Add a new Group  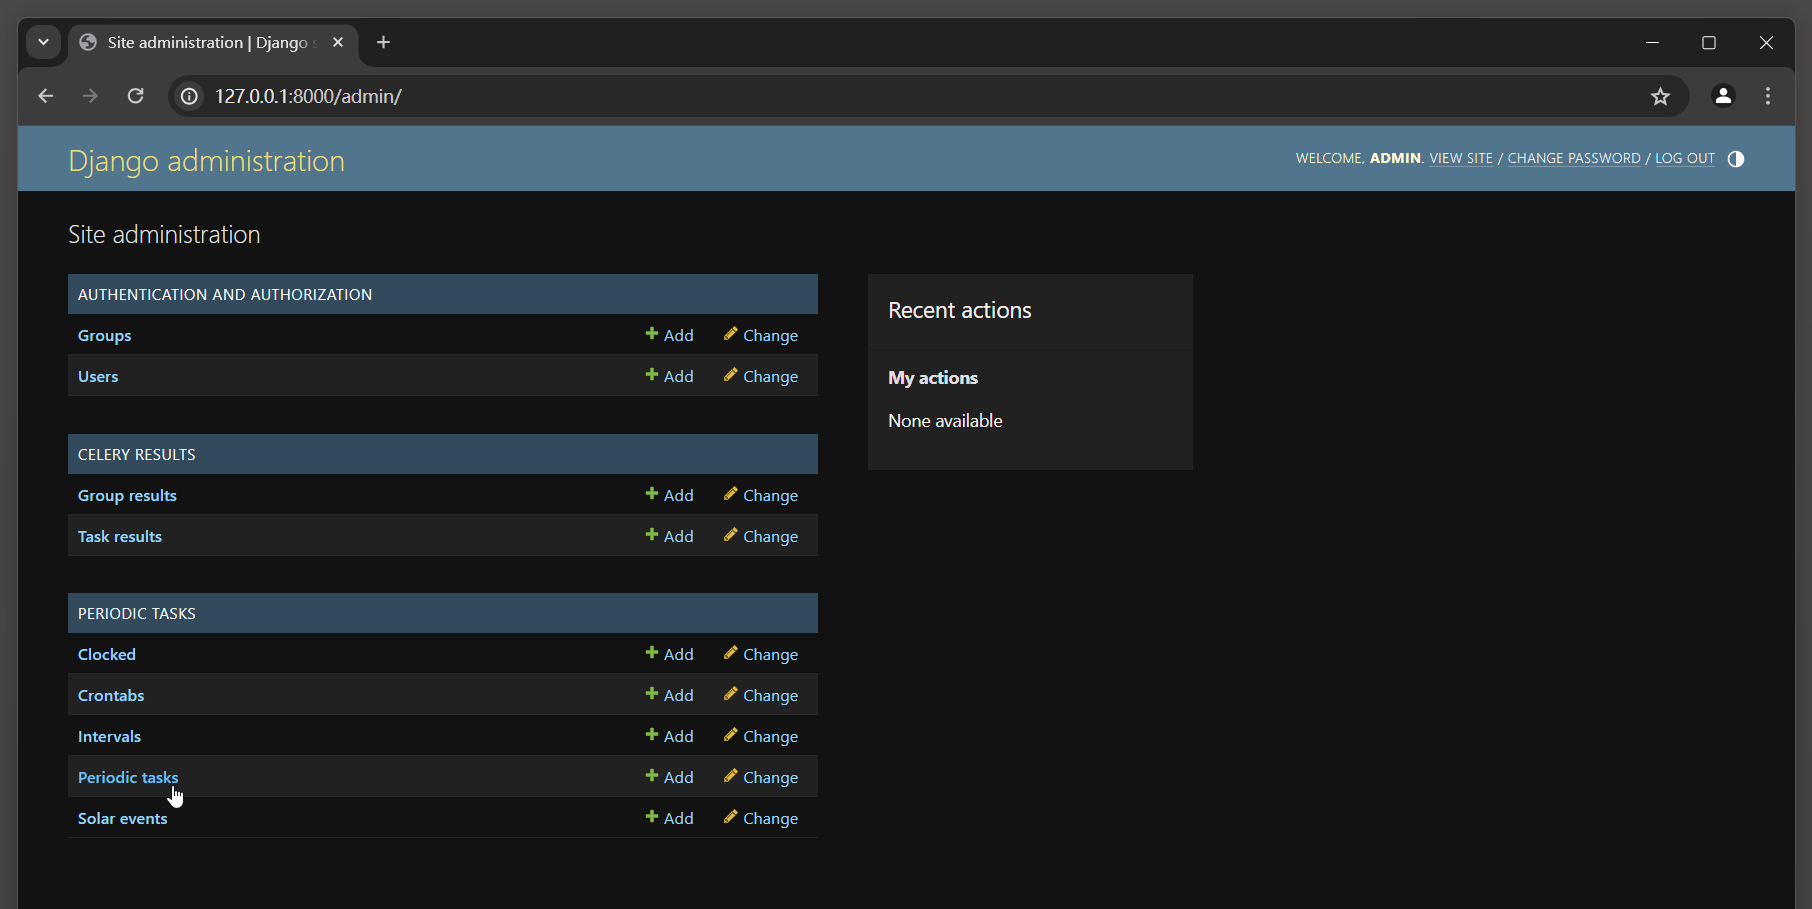tap(669, 335)
